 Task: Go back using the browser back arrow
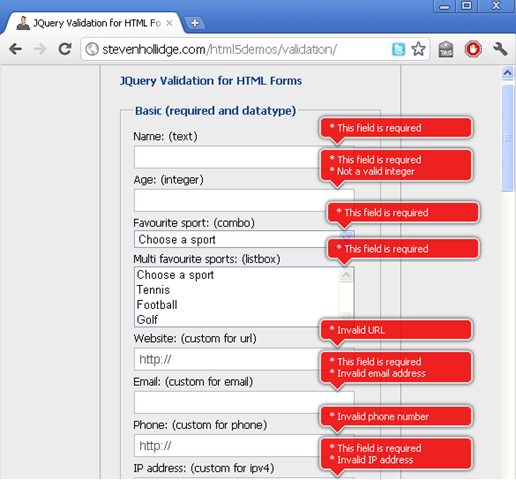coord(15,49)
